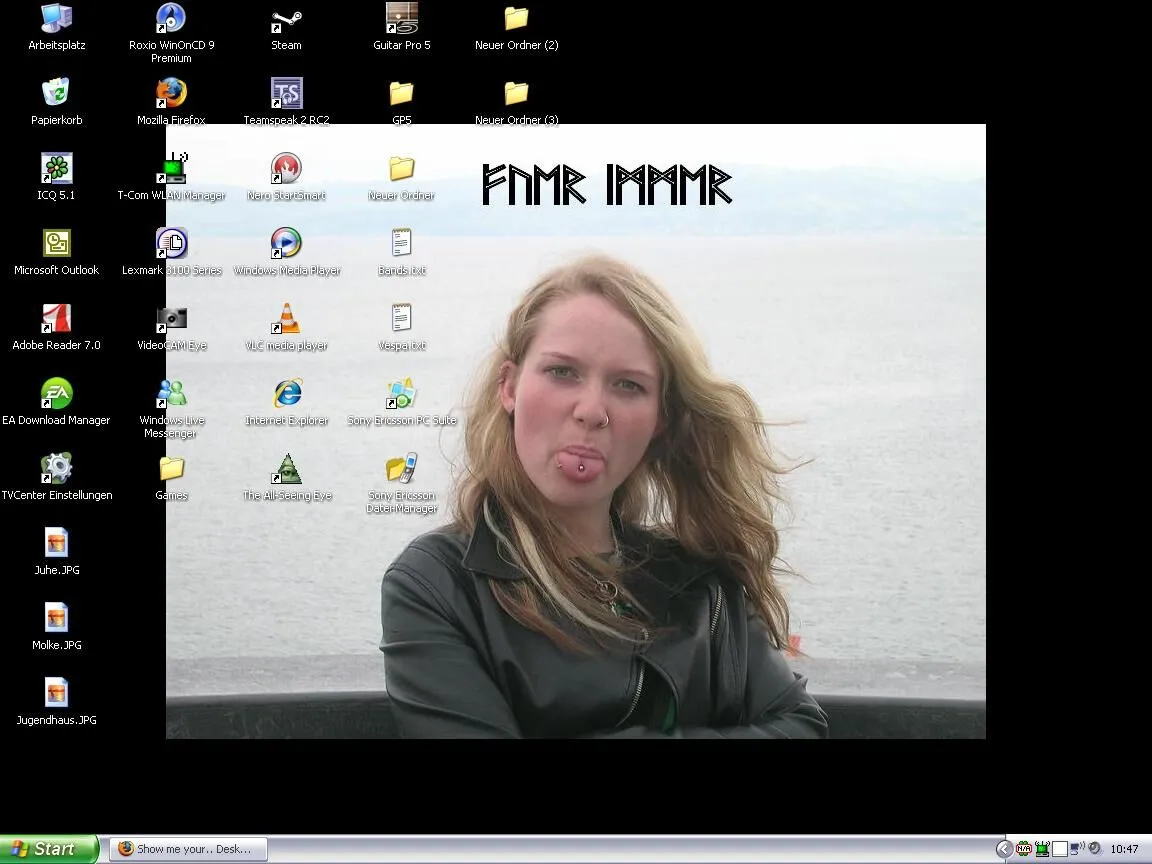Select the Jugendhaus.JPG image file
The height and width of the screenshot is (864, 1152).
[57, 693]
